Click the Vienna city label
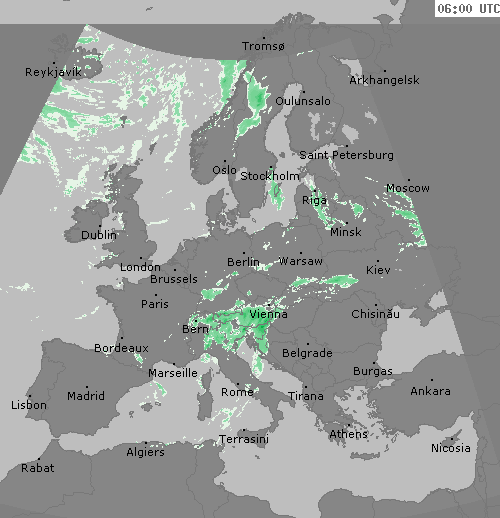500x518 pixels. 268,314
